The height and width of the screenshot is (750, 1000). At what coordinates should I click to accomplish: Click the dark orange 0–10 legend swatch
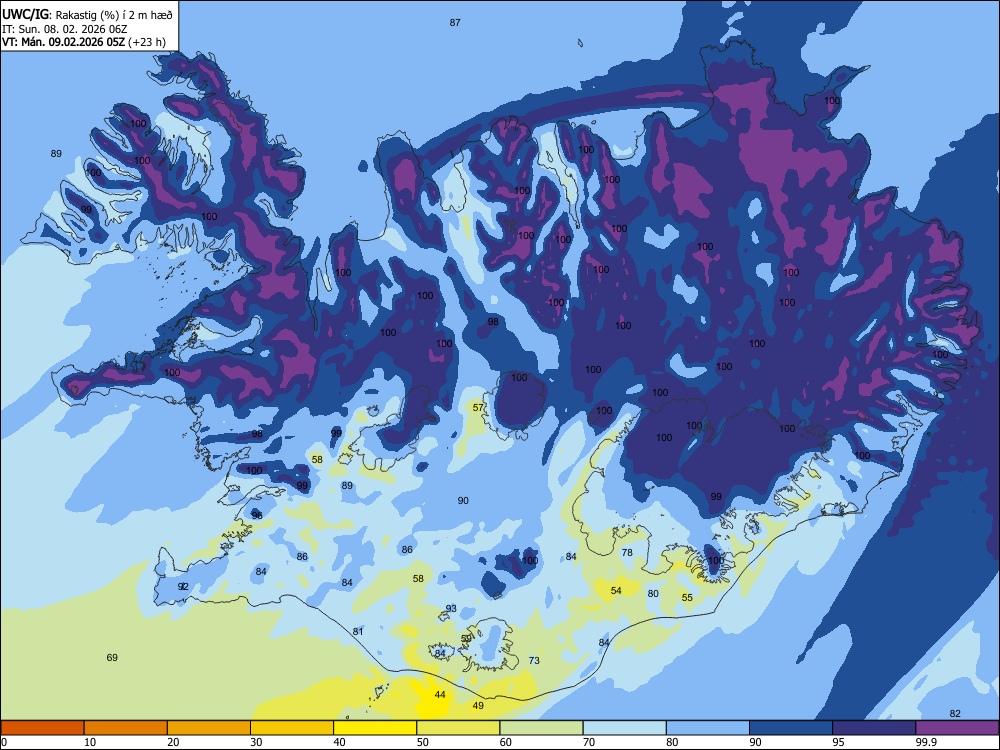coord(42,728)
